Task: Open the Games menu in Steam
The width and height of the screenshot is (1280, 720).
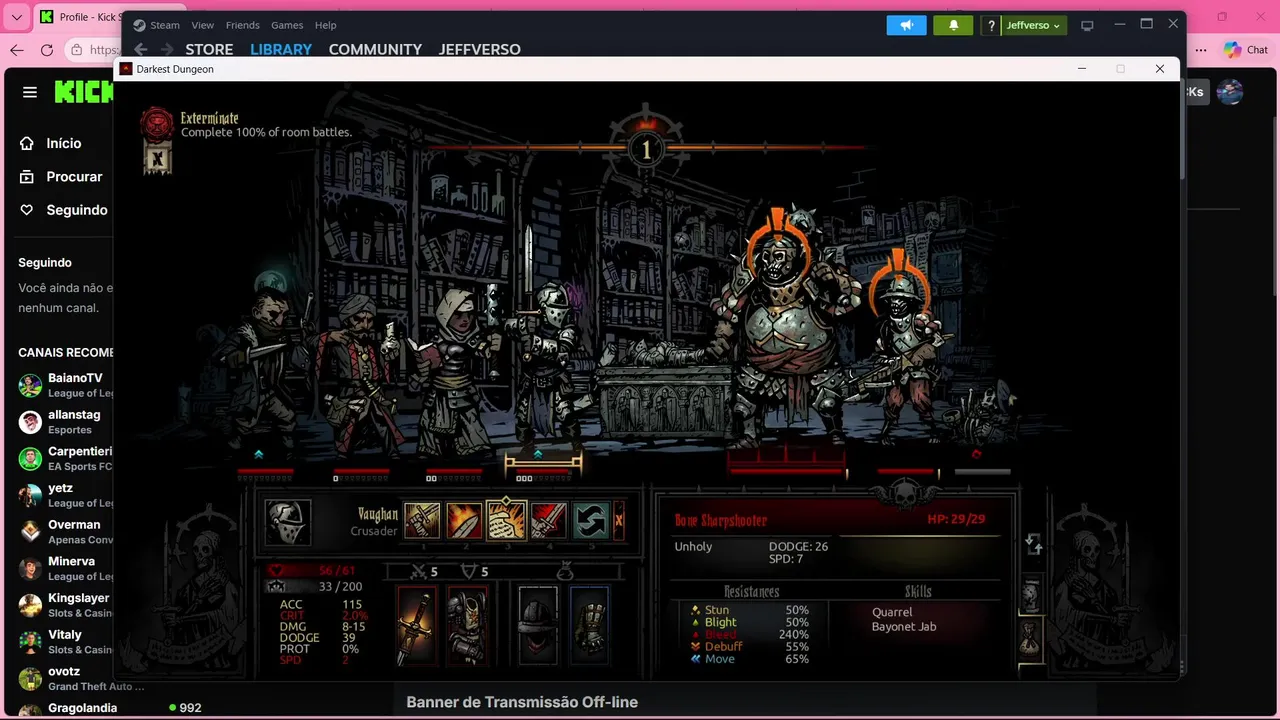Action: pyautogui.click(x=287, y=25)
